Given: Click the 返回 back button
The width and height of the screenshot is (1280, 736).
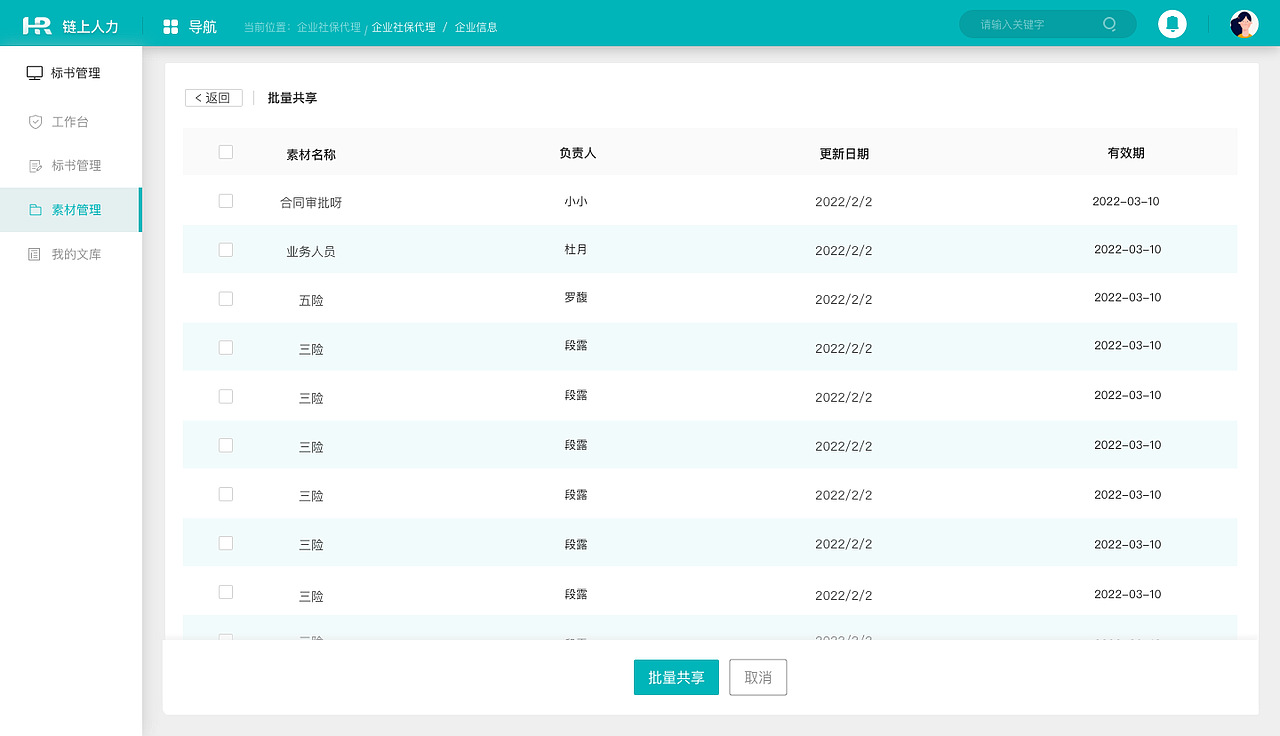Looking at the screenshot, I should click(214, 98).
